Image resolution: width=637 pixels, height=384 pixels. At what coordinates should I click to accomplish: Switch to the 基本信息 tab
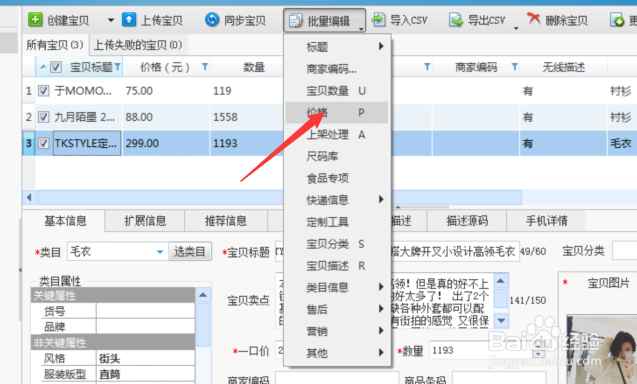click(65, 221)
